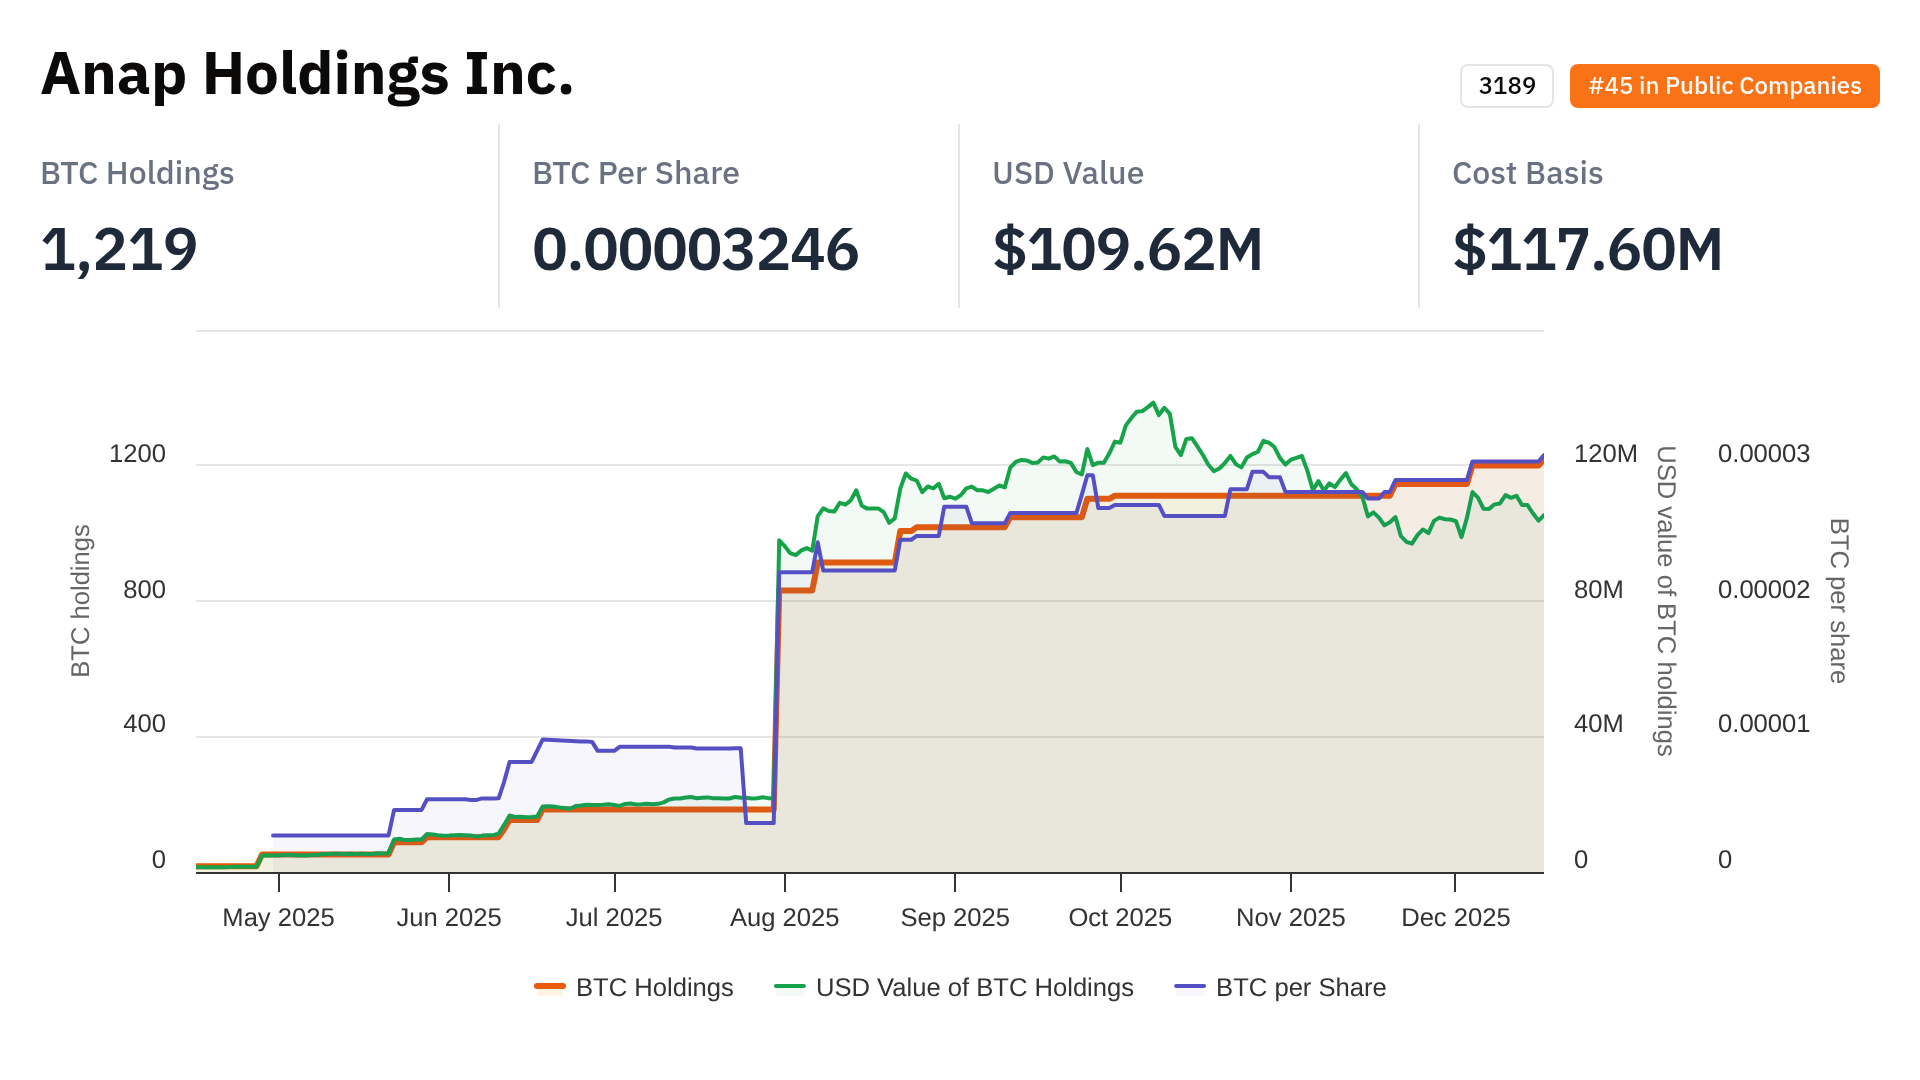This screenshot has width=1920, height=1080.
Task: Toggle BTC Holdings legend series
Action: [654, 987]
